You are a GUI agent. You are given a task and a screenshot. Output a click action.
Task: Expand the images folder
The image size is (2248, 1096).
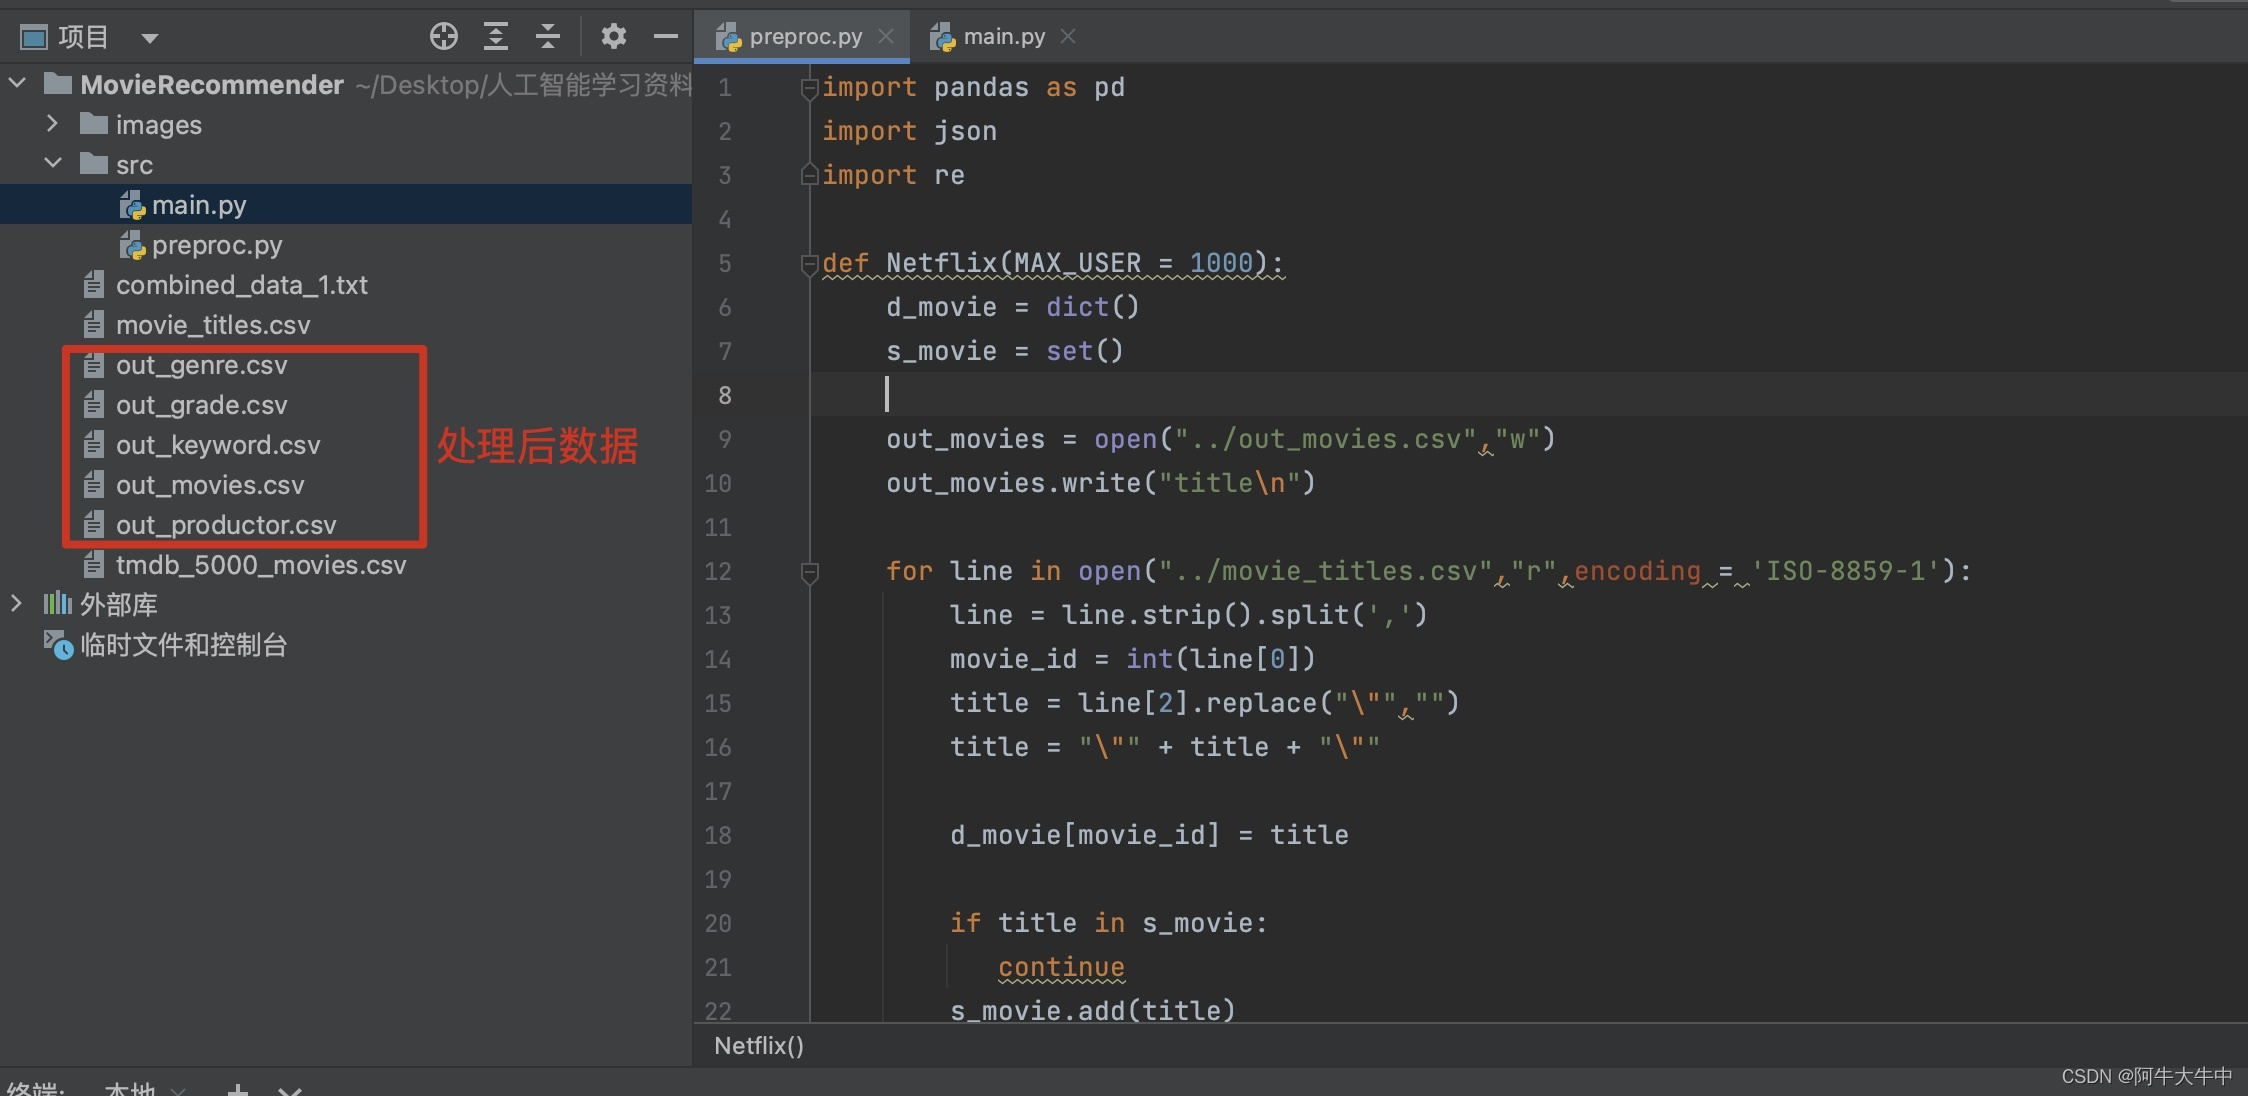[x=52, y=124]
